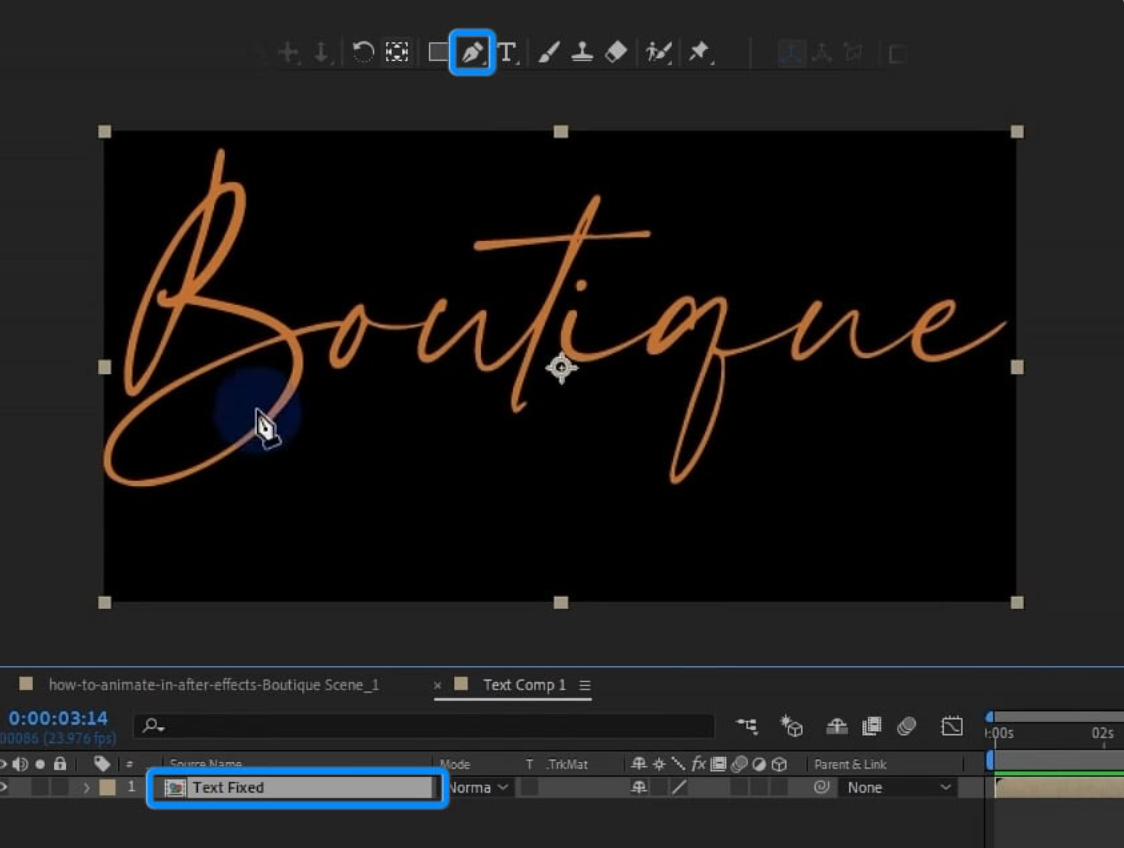This screenshot has width=1124, height=848.
Task: Click the Text Fixed layer label color swatch
Action: 108,787
